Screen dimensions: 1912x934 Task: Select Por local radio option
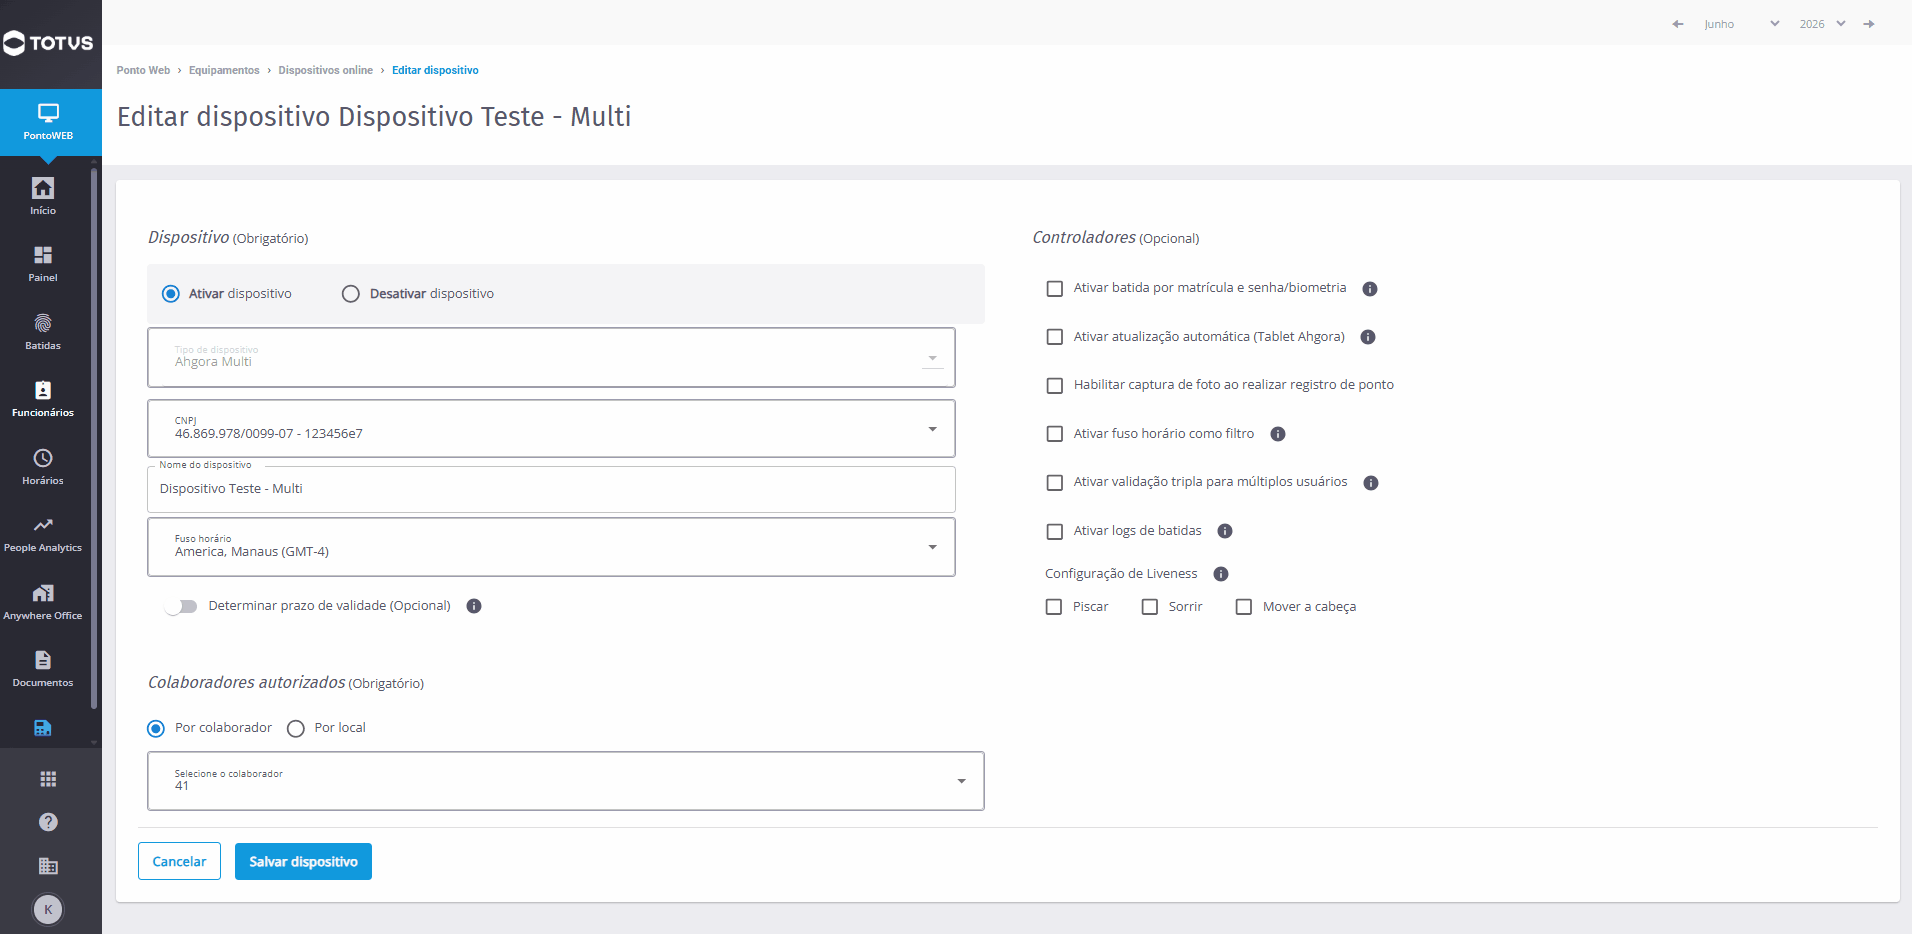coord(296,729)
